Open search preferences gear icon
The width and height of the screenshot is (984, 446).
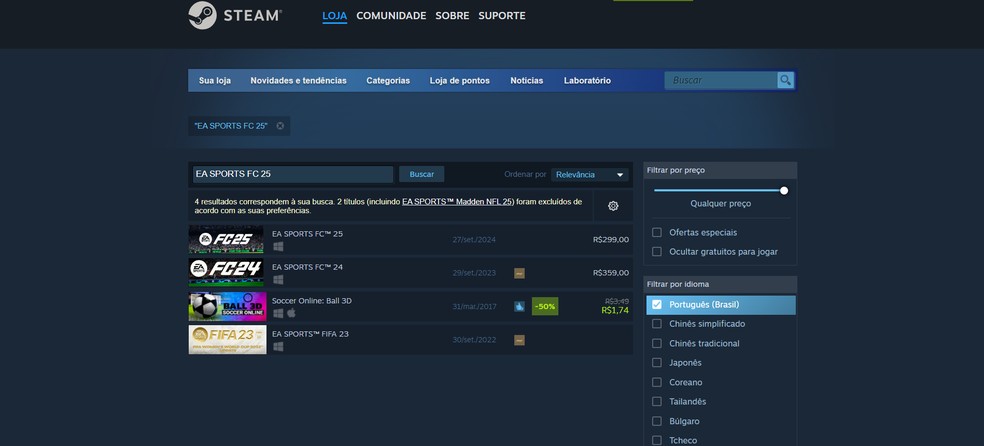pos(613,206)
